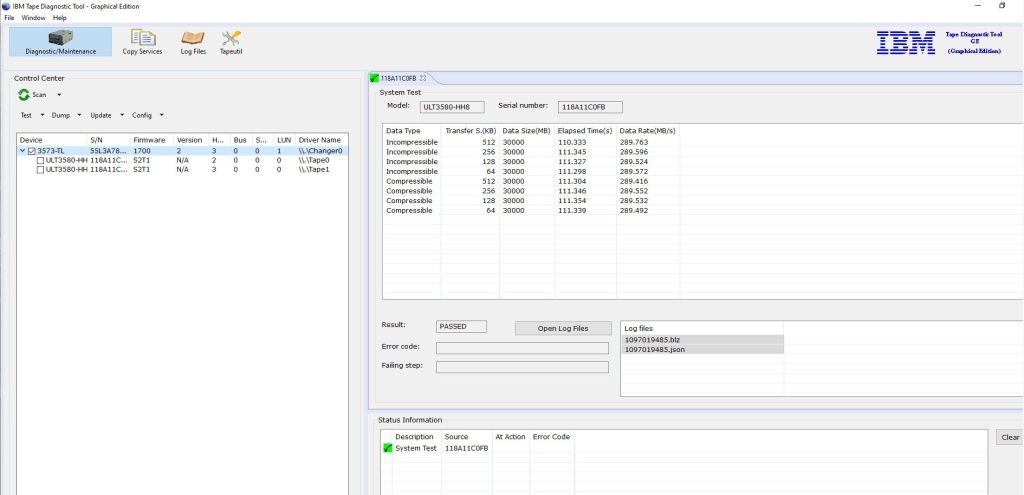Open the File menu
This screenshot has width=1024, height=495.
pos(9,18)
